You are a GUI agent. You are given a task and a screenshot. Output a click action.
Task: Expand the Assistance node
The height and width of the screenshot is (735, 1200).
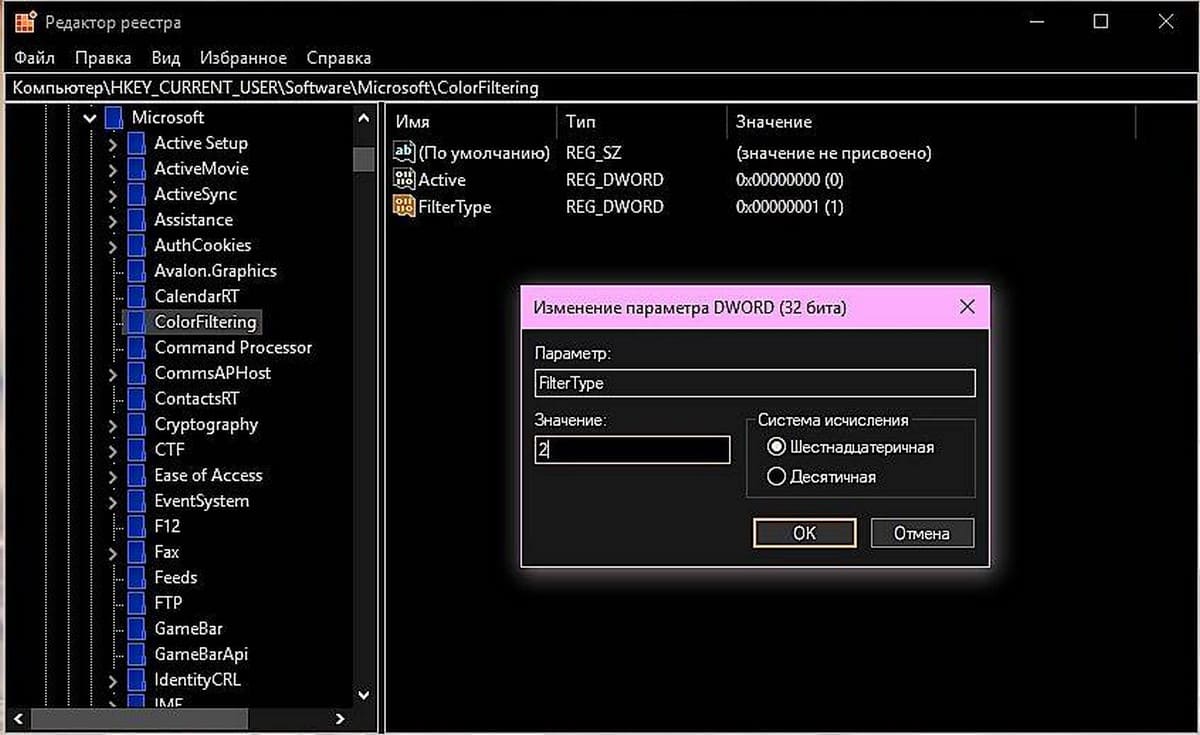(113, 220)
